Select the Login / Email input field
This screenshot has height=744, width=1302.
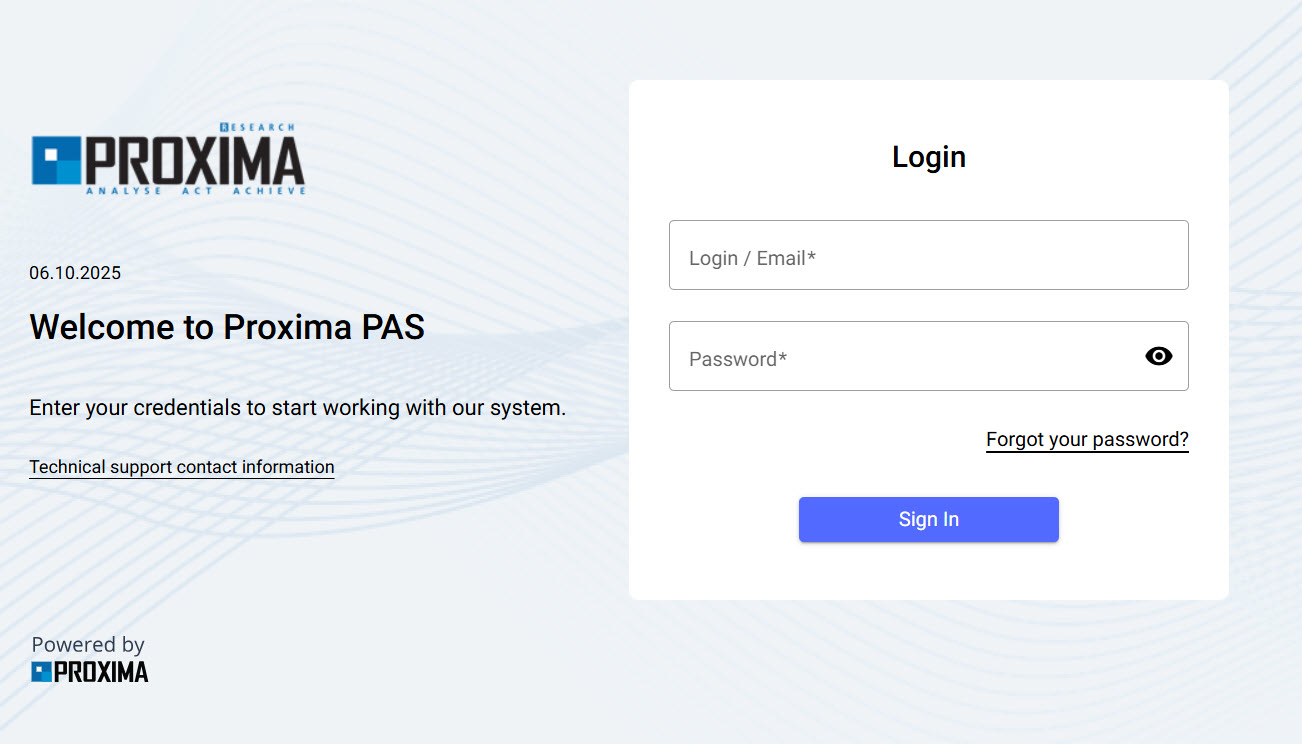tap(928, 255)
